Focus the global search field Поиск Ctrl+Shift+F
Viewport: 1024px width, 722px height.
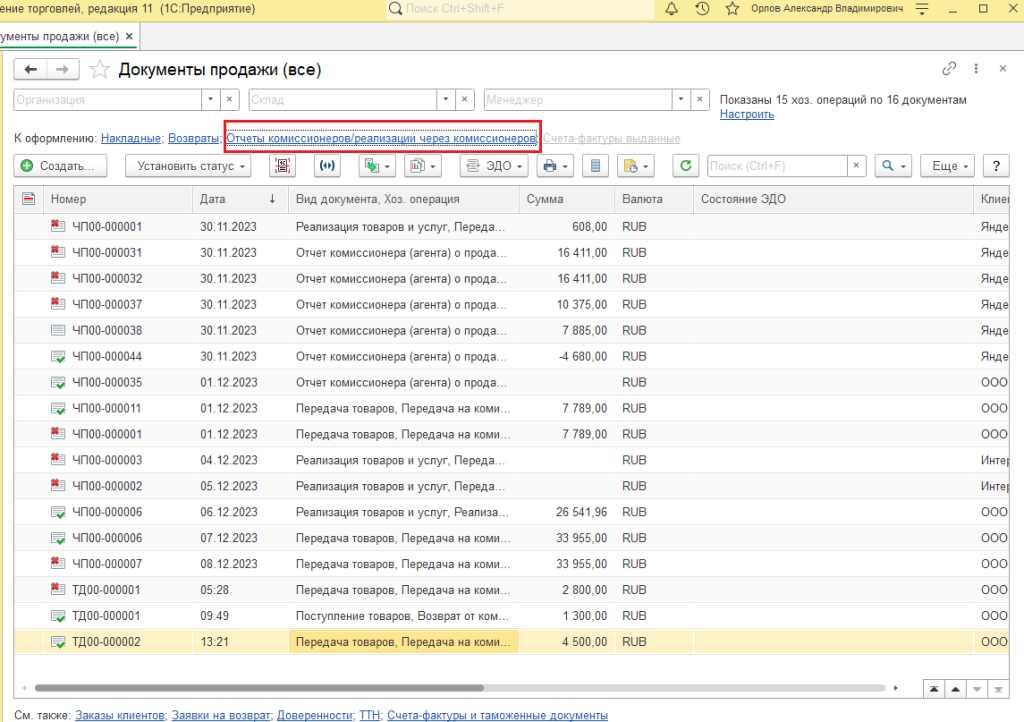point(520,9)
